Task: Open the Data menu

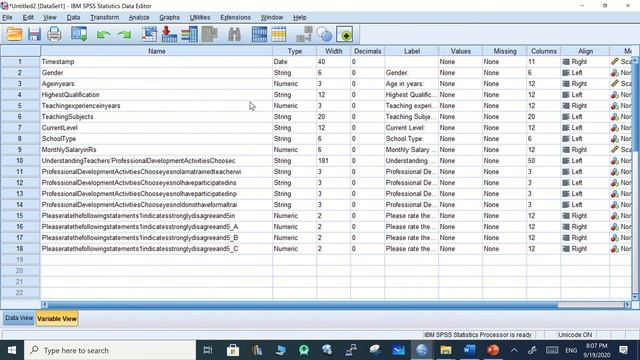Action: pyautogui.click(x=73, y=18)
